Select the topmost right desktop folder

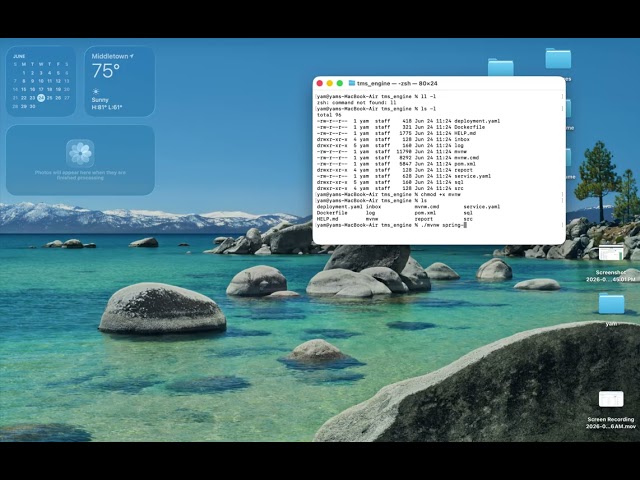click(558, 58)
